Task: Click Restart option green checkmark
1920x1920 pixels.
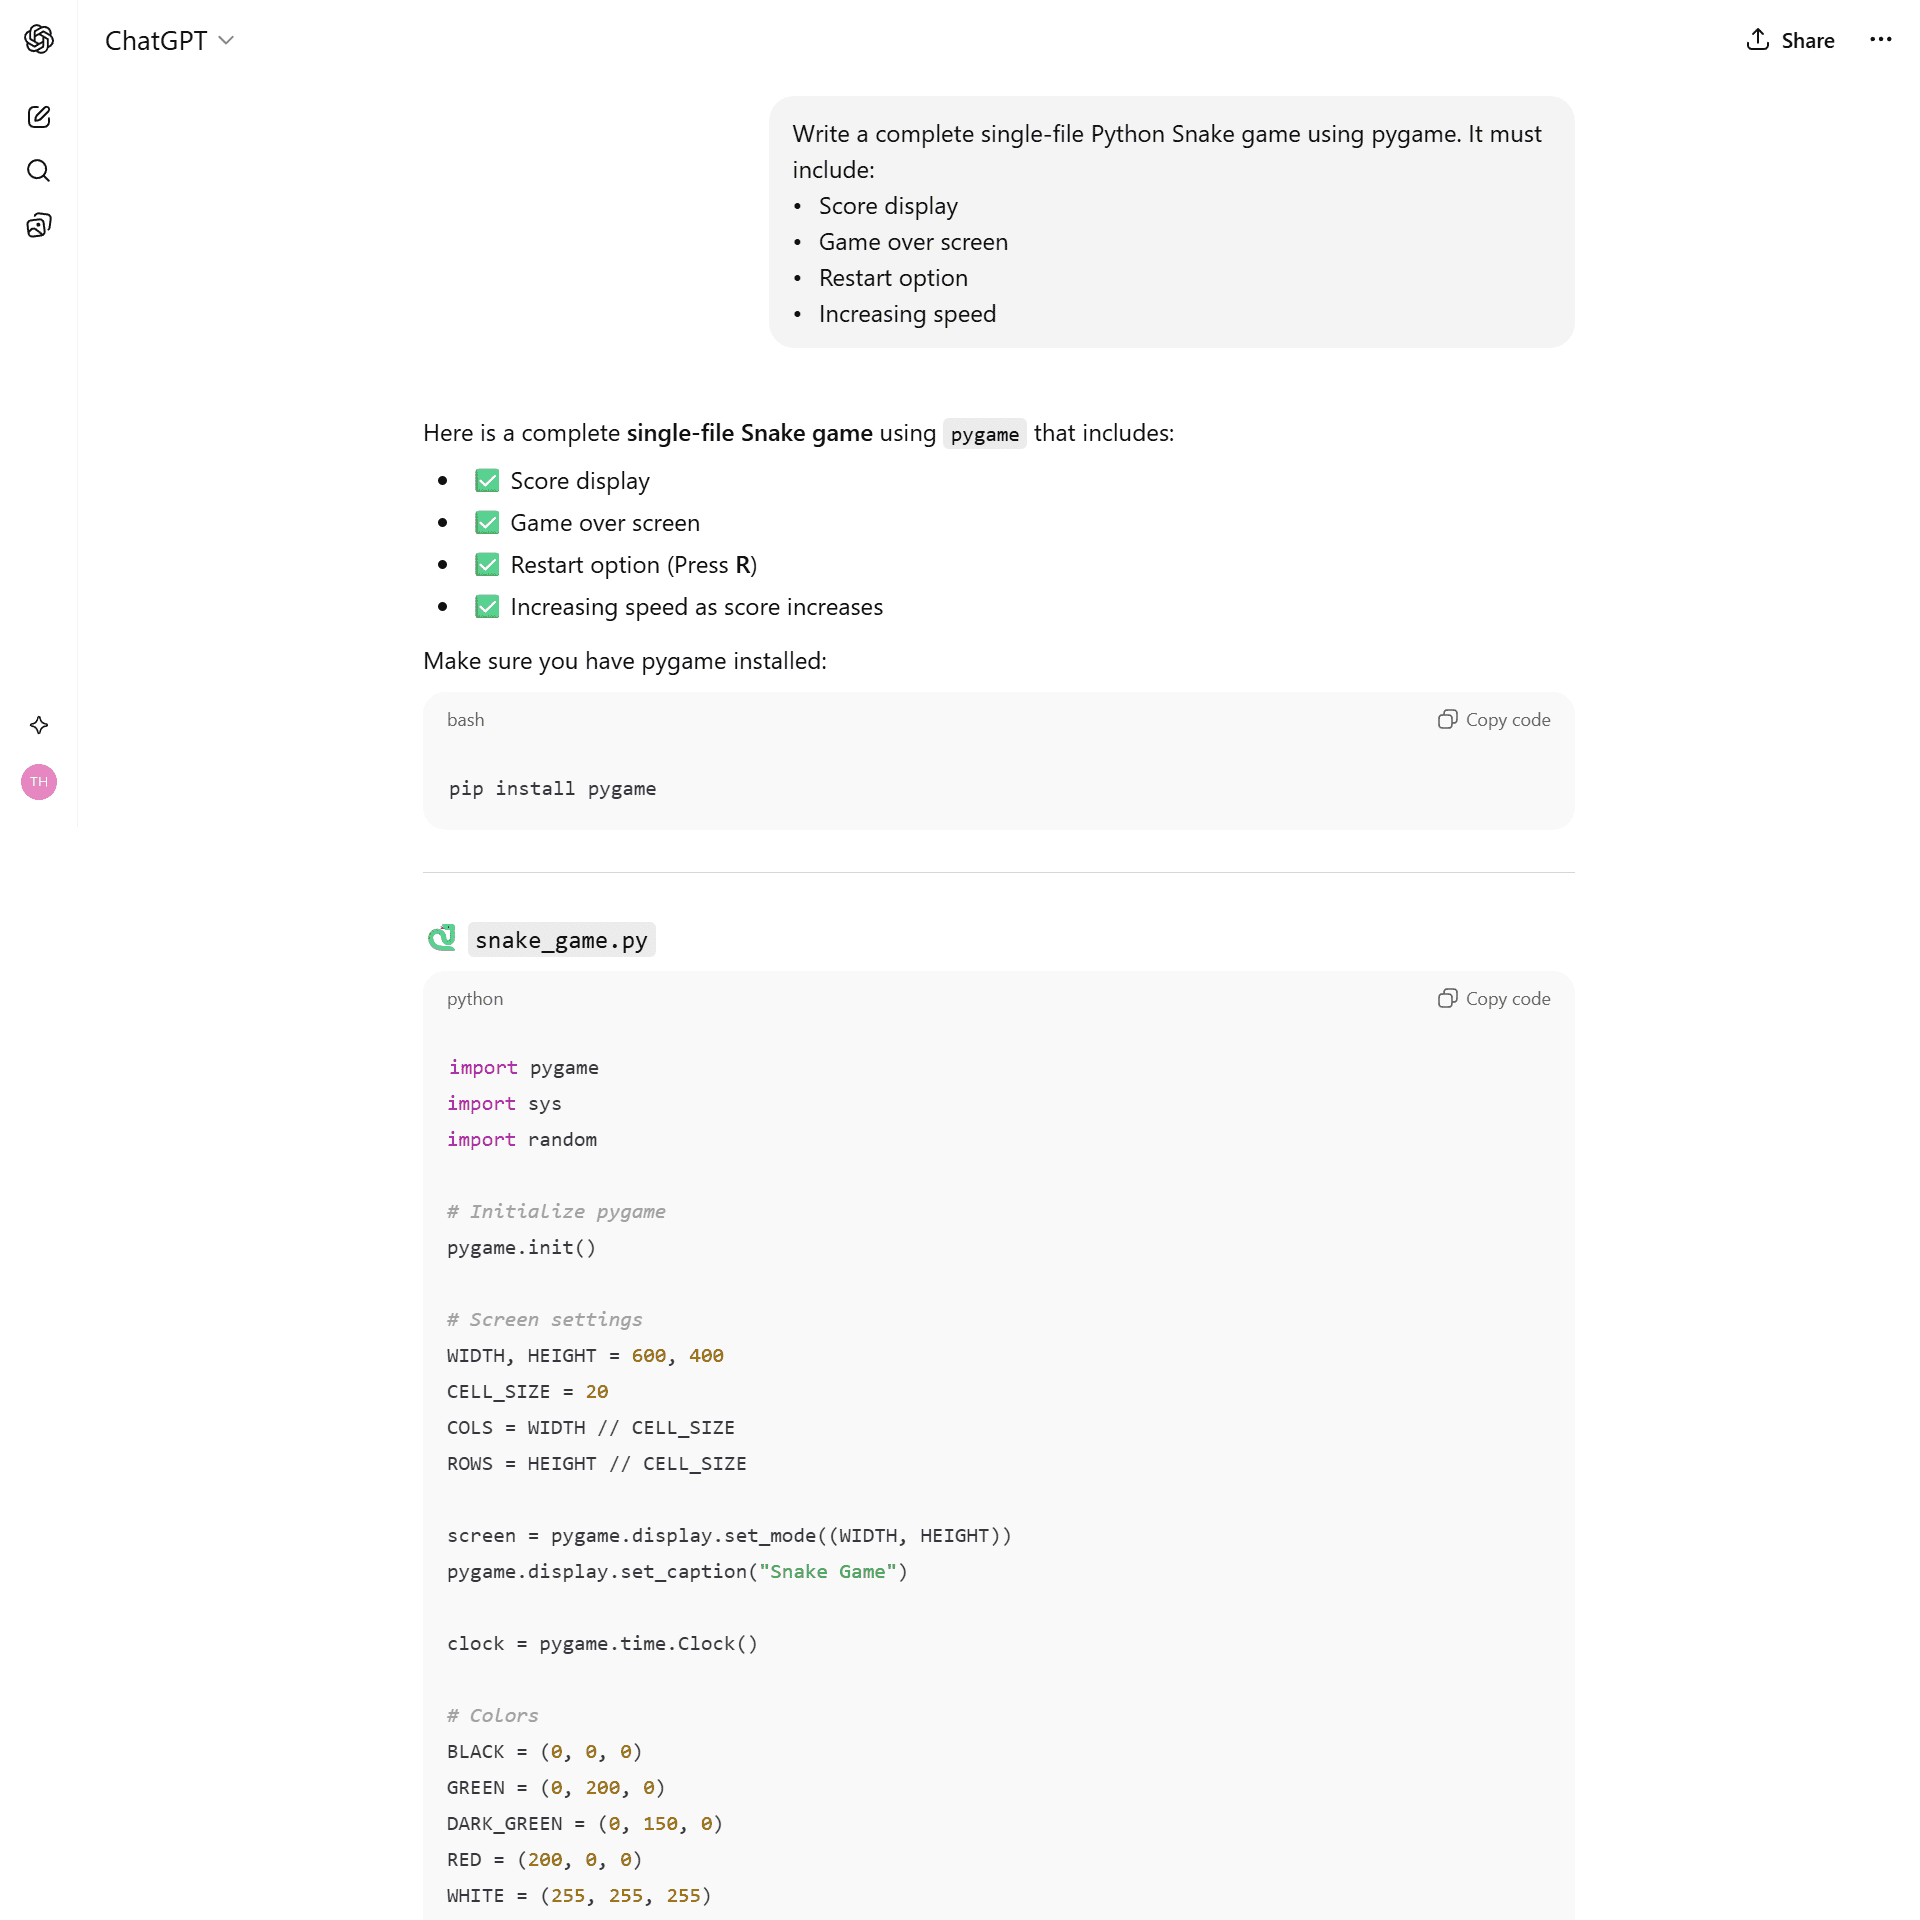Action: (x=487, y=565)
